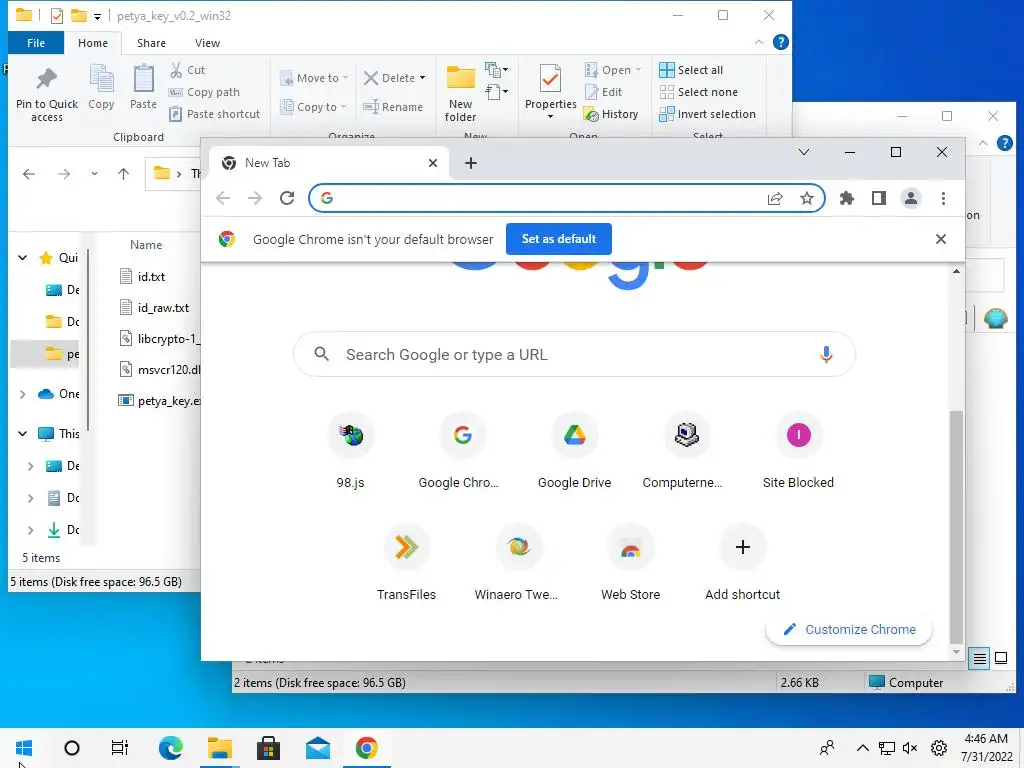Click Invert selection

pyautogui.click(x=707, y=114)
